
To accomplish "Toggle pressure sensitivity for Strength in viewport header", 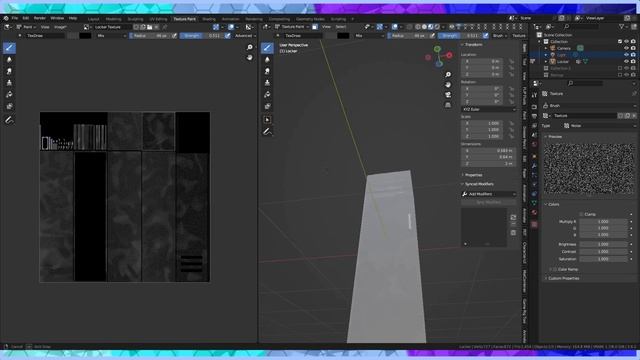I will [x=486, y=36].
